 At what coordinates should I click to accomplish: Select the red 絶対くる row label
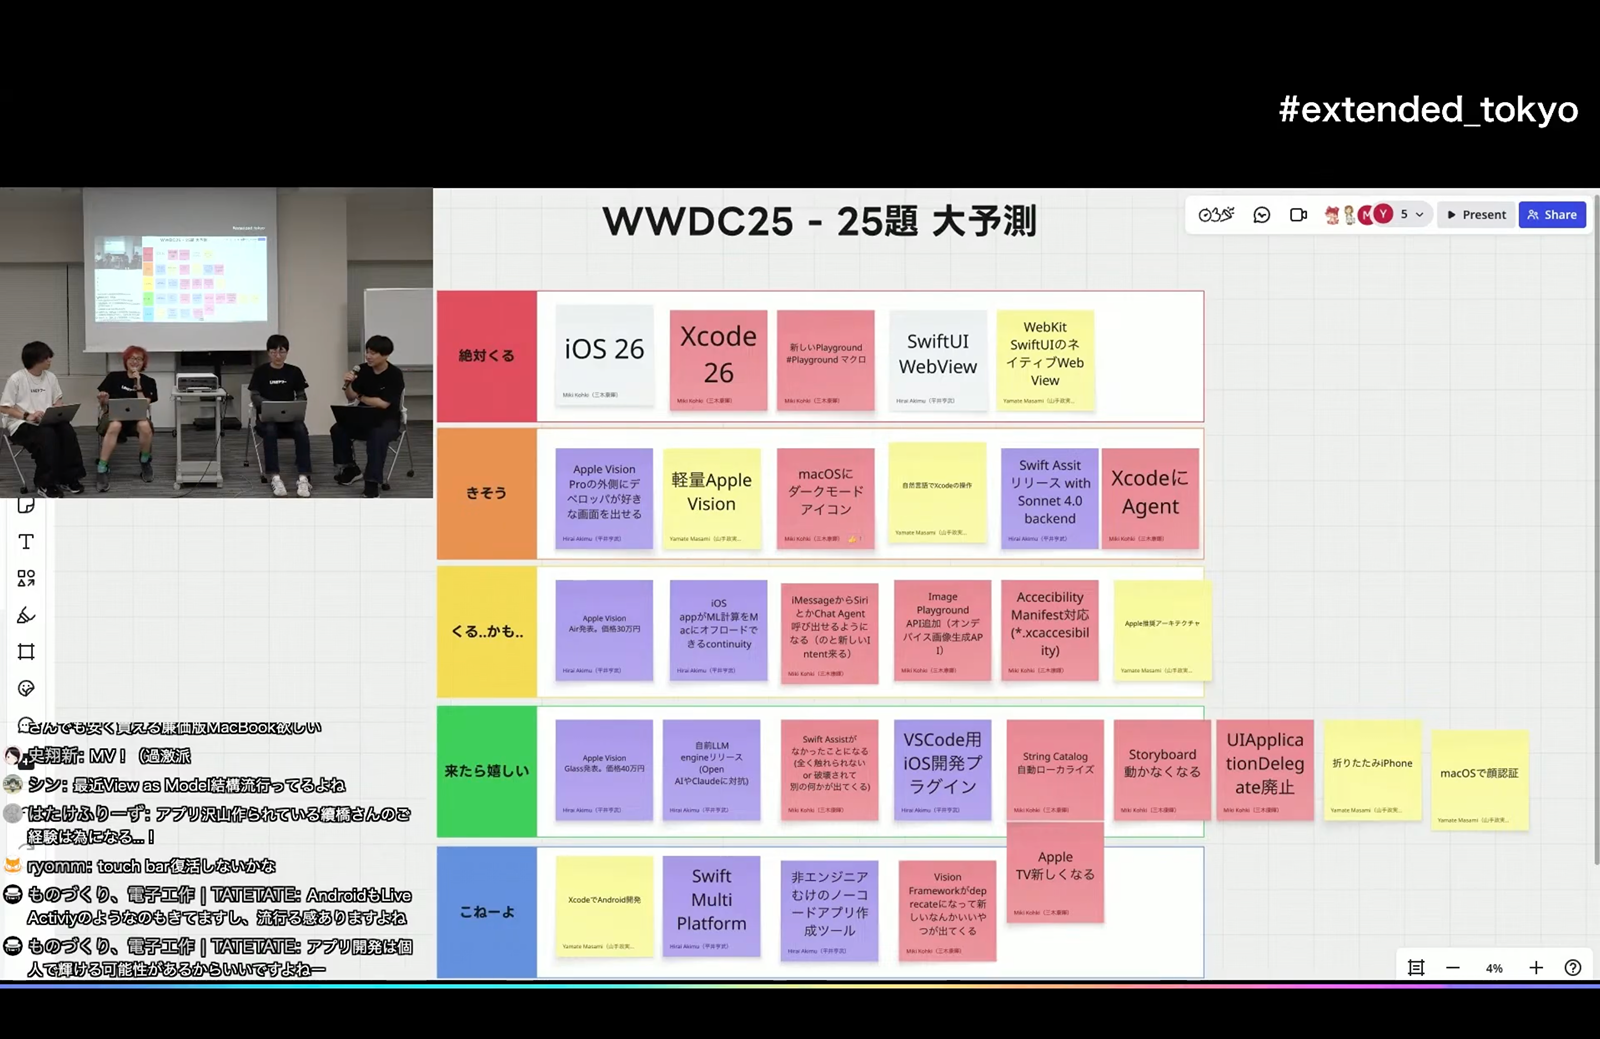tap(487, 356)
